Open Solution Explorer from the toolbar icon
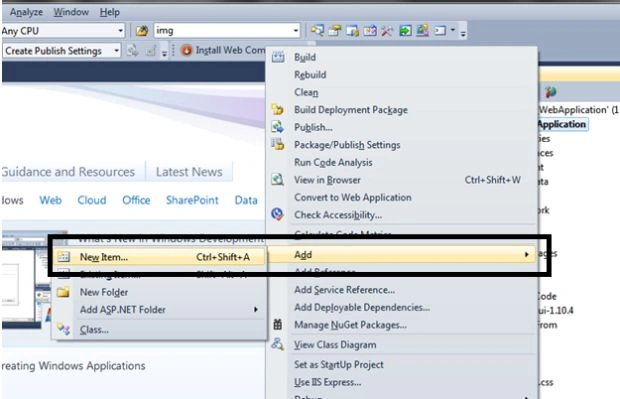 coord(317,31)
